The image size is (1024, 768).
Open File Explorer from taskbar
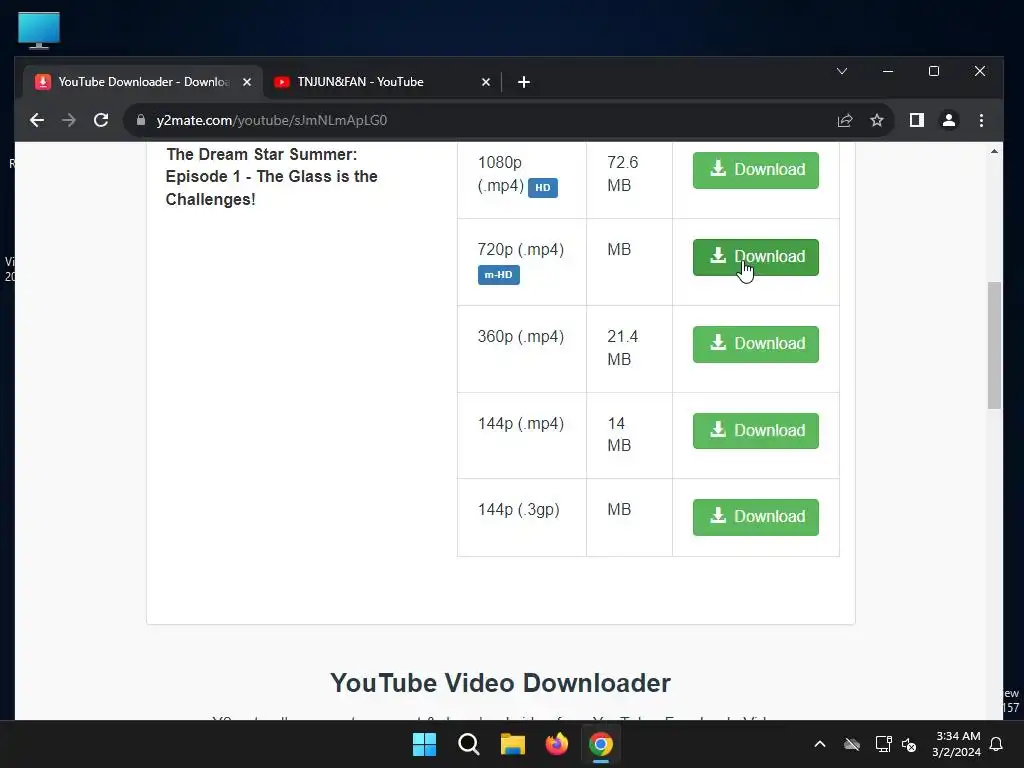513,744
